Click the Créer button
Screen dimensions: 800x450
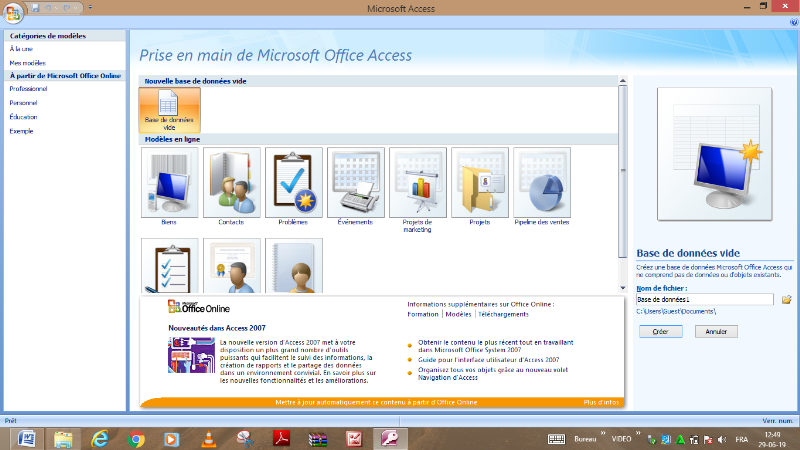point(661,332)
